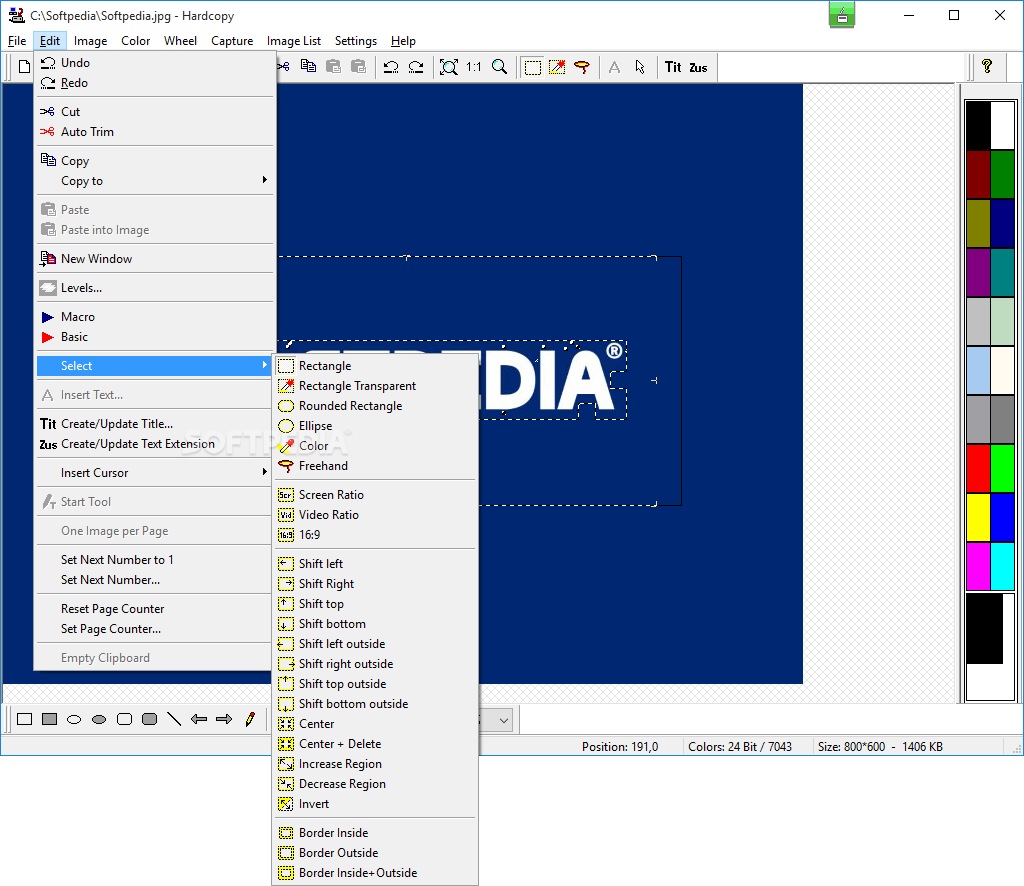The height and width of the screenshot is (886, 1024).
Task: Click the magnifier zoom icon in toolbar
Action: [x=500, y=67]
